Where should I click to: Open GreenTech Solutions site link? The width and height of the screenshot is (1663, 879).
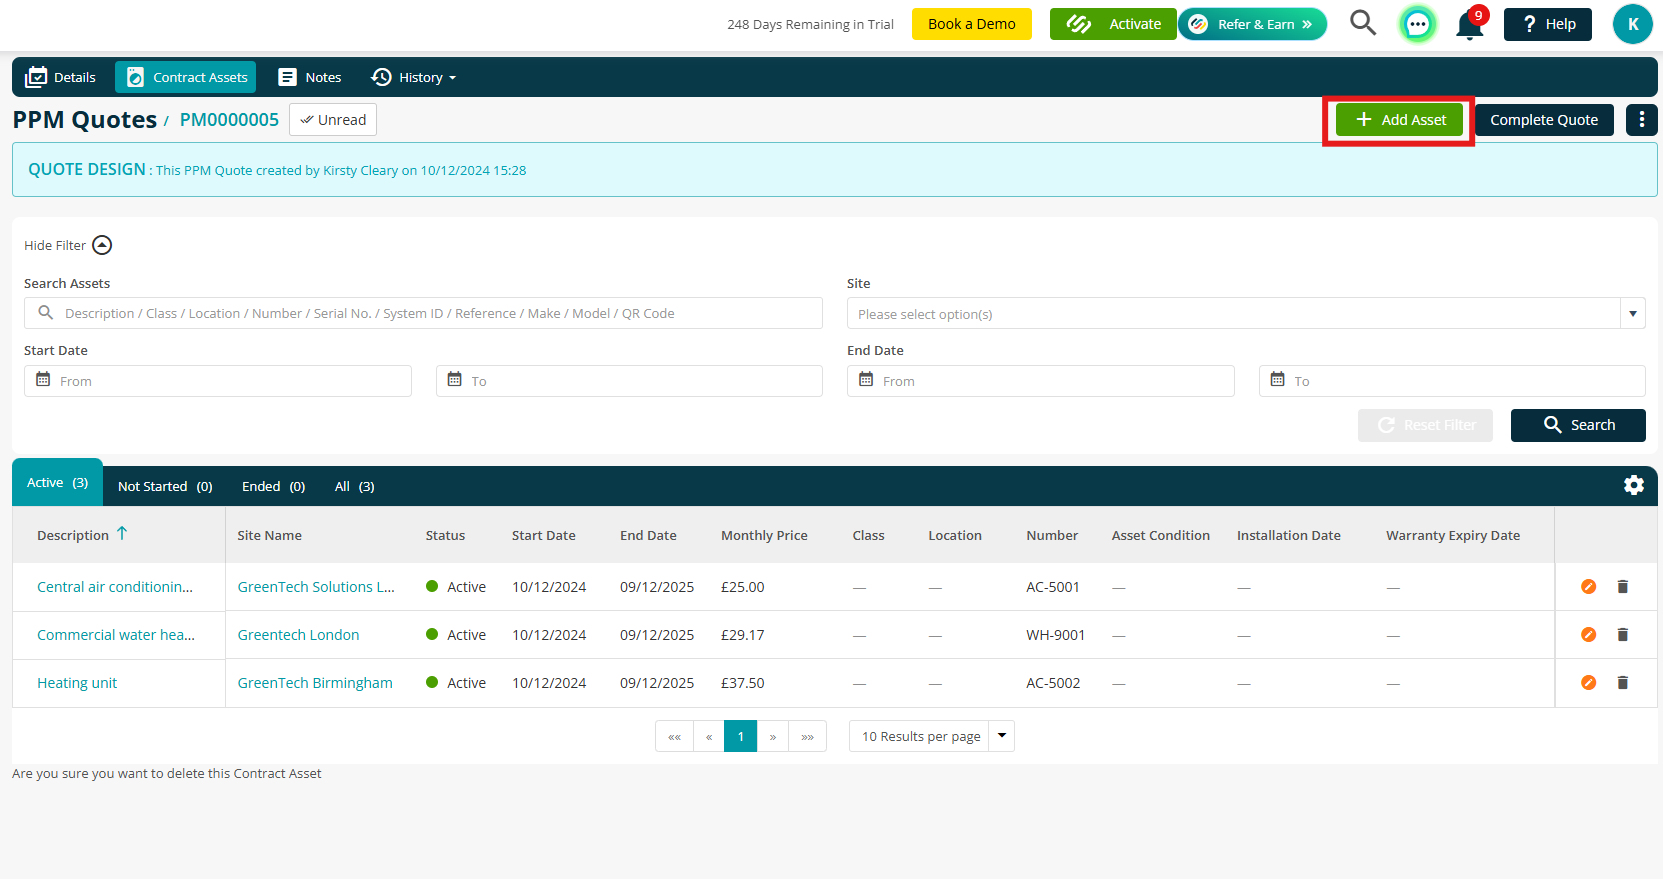click(x=316, y=587)
